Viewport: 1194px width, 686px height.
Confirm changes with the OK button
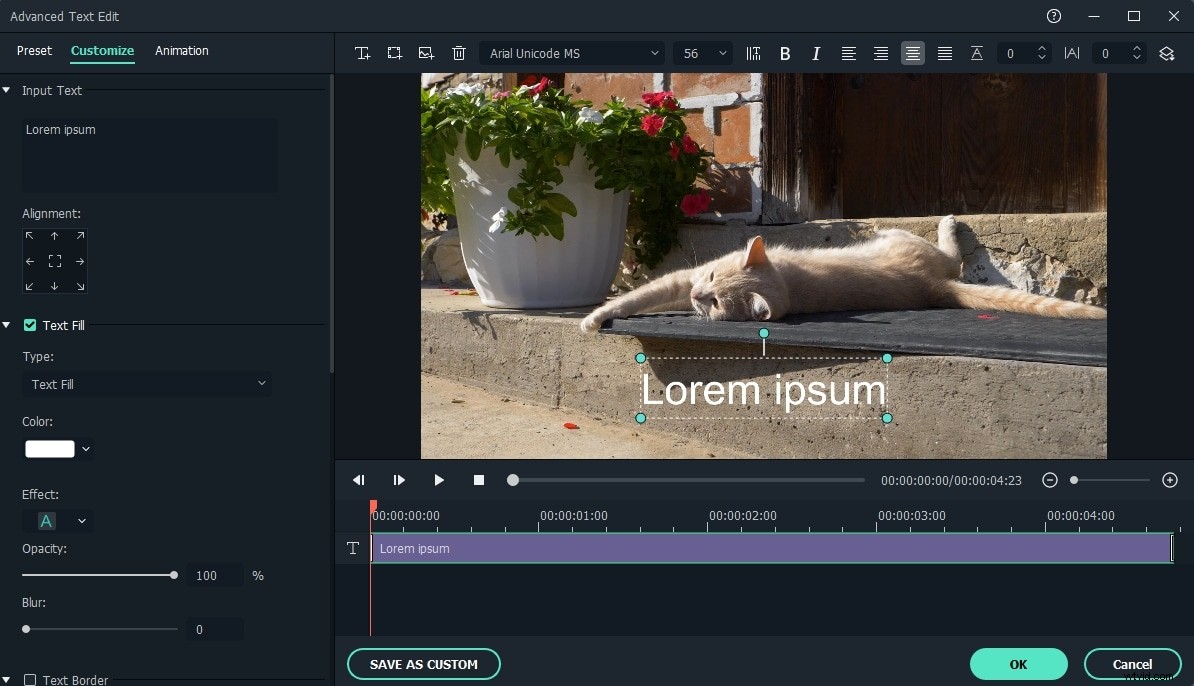tap(1019, 664)
